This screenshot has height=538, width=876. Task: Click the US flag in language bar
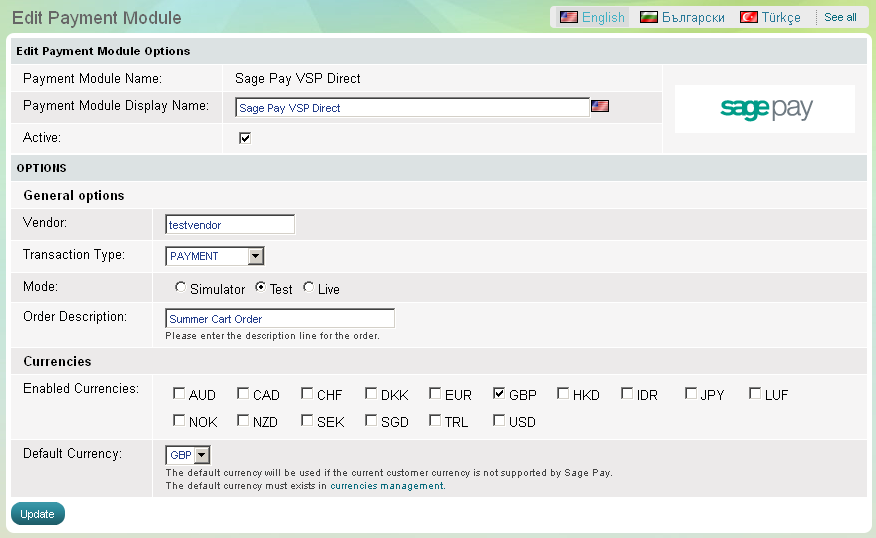569,17
